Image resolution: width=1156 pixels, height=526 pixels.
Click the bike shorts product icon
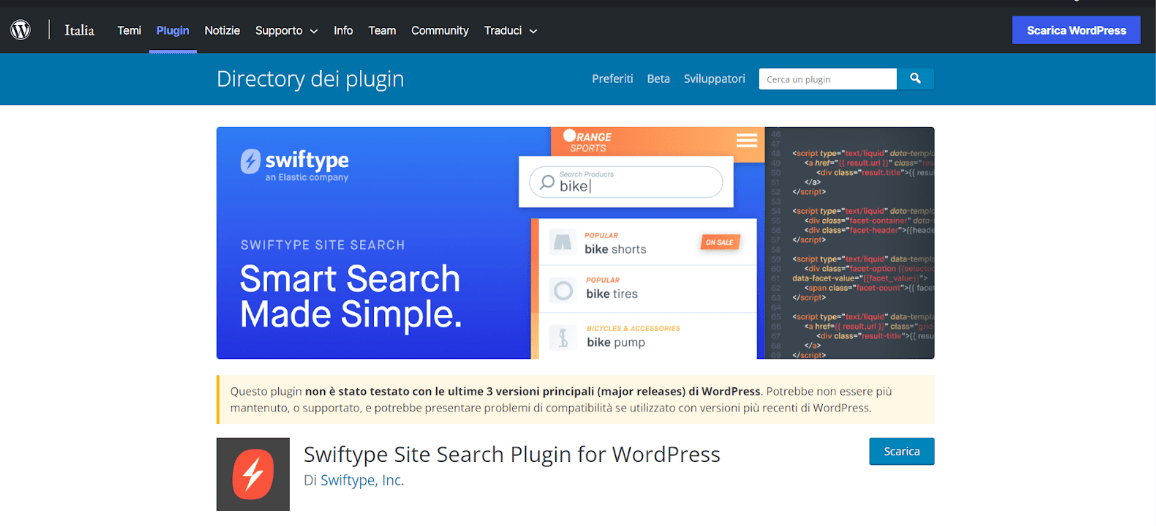point(563,243)
